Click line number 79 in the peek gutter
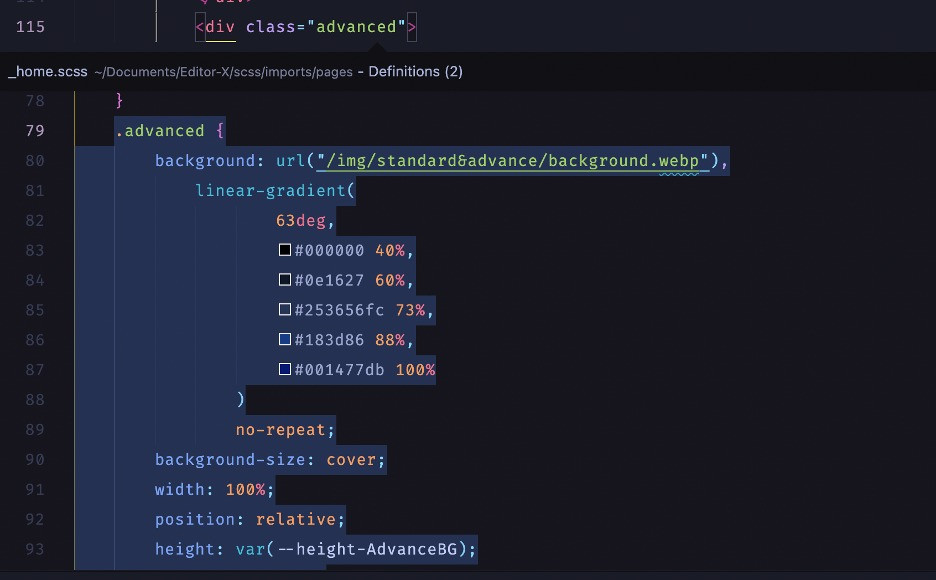 tap(35, 131)
